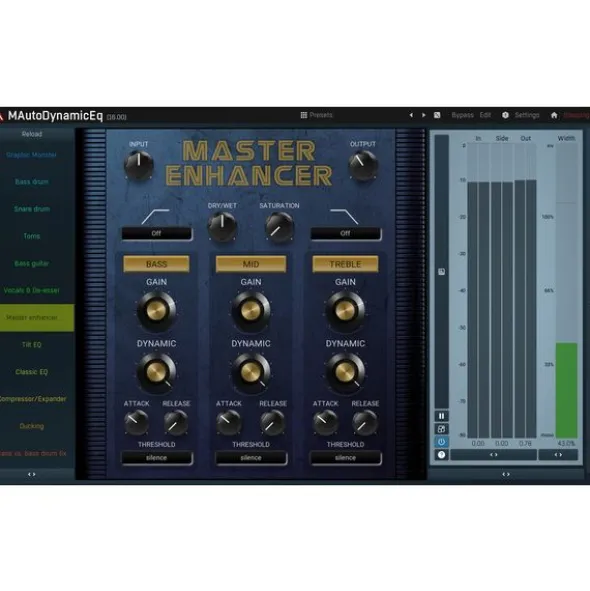Screen dimensions: 590x591
Task: Select the Snare drum device
Action: click(x=32, y=209)
